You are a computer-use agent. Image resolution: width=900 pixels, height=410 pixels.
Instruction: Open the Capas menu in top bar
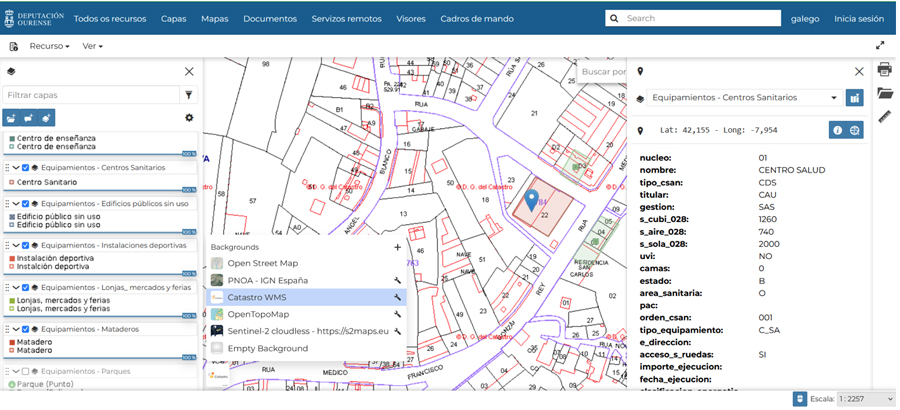pyautogui.click(x=173, y=19)
